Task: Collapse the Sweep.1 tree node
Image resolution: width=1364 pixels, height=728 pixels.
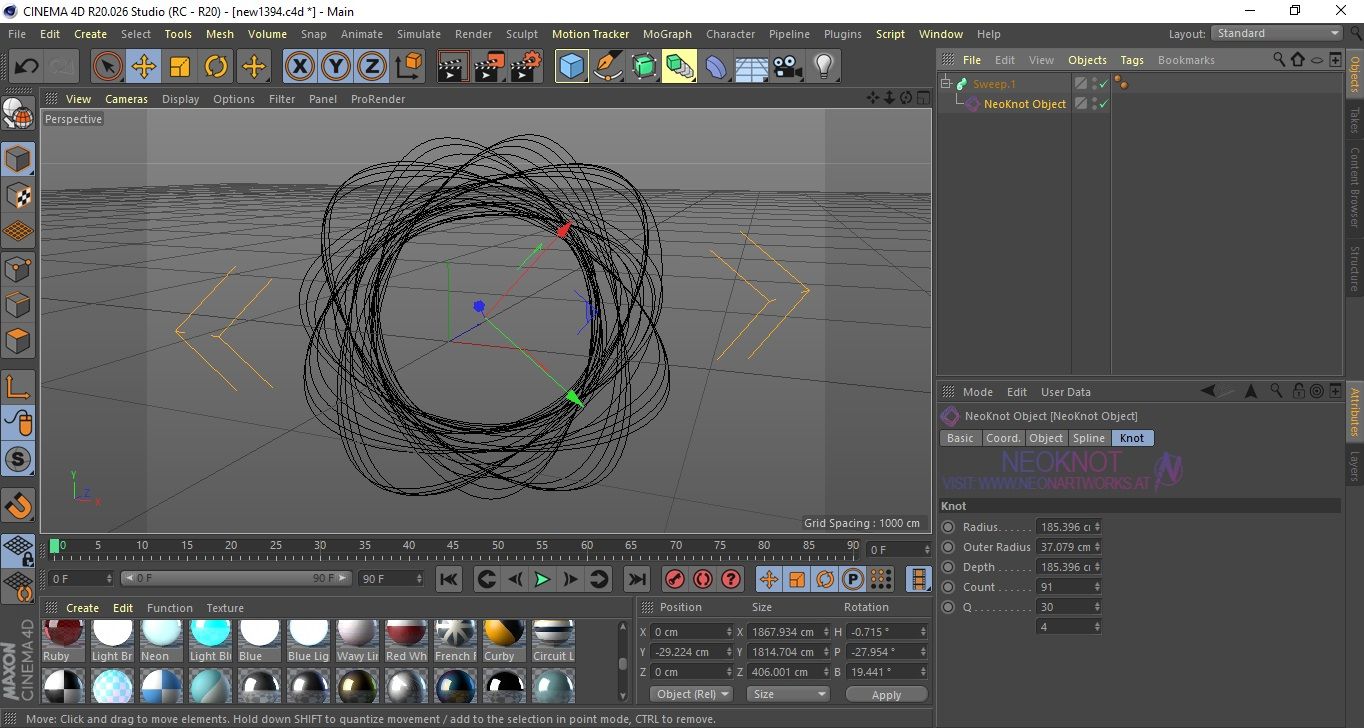Action: (x=946, y=84)
